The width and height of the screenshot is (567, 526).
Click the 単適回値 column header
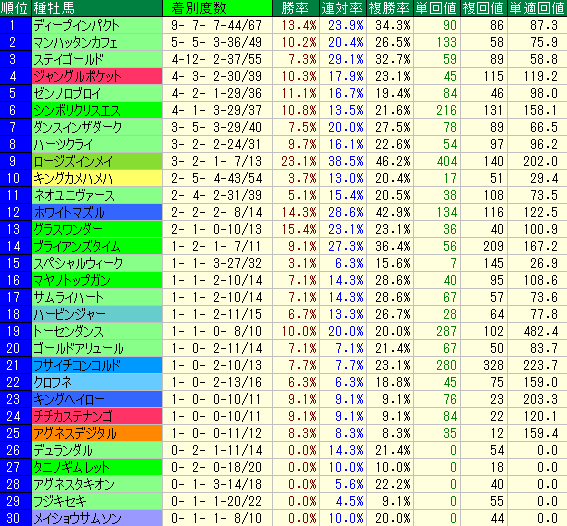538,8
